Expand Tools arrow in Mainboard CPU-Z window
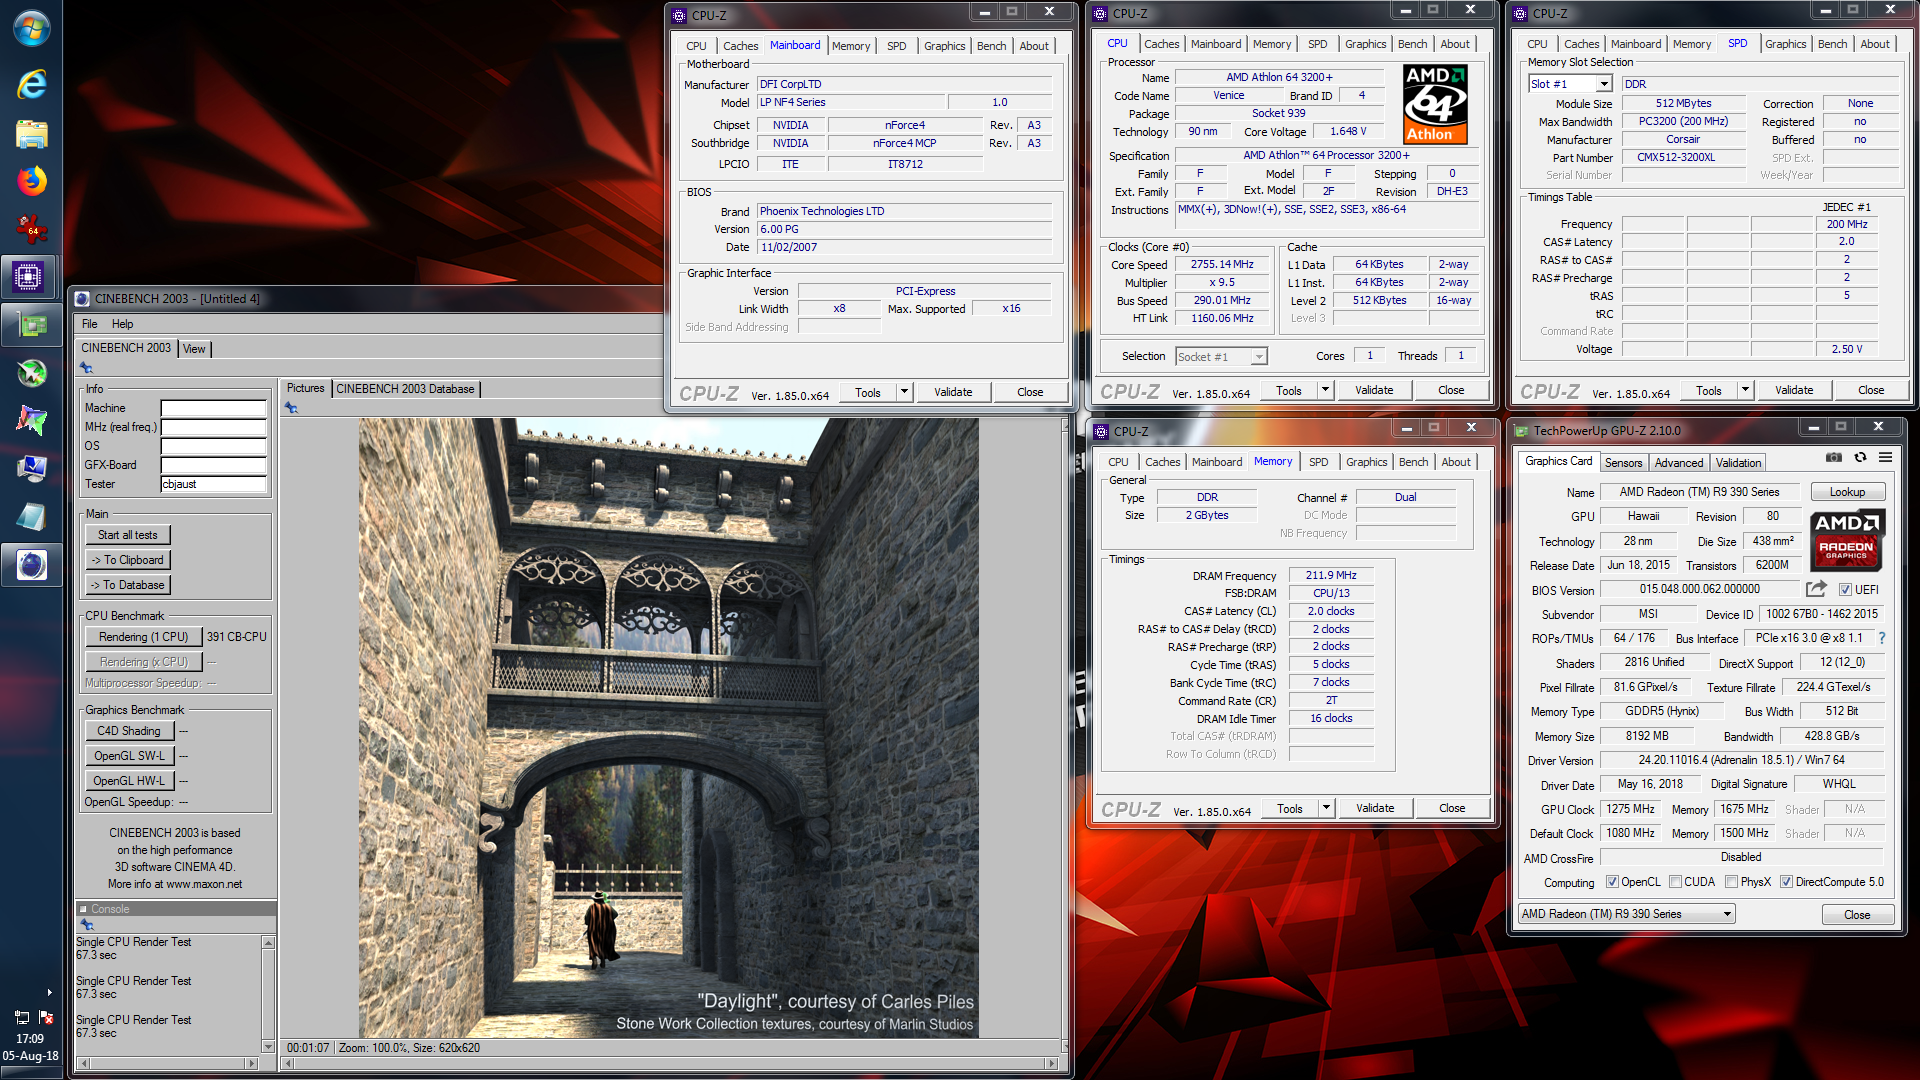This screenshot has height=1080, width=1920. (x=904, y=392)
